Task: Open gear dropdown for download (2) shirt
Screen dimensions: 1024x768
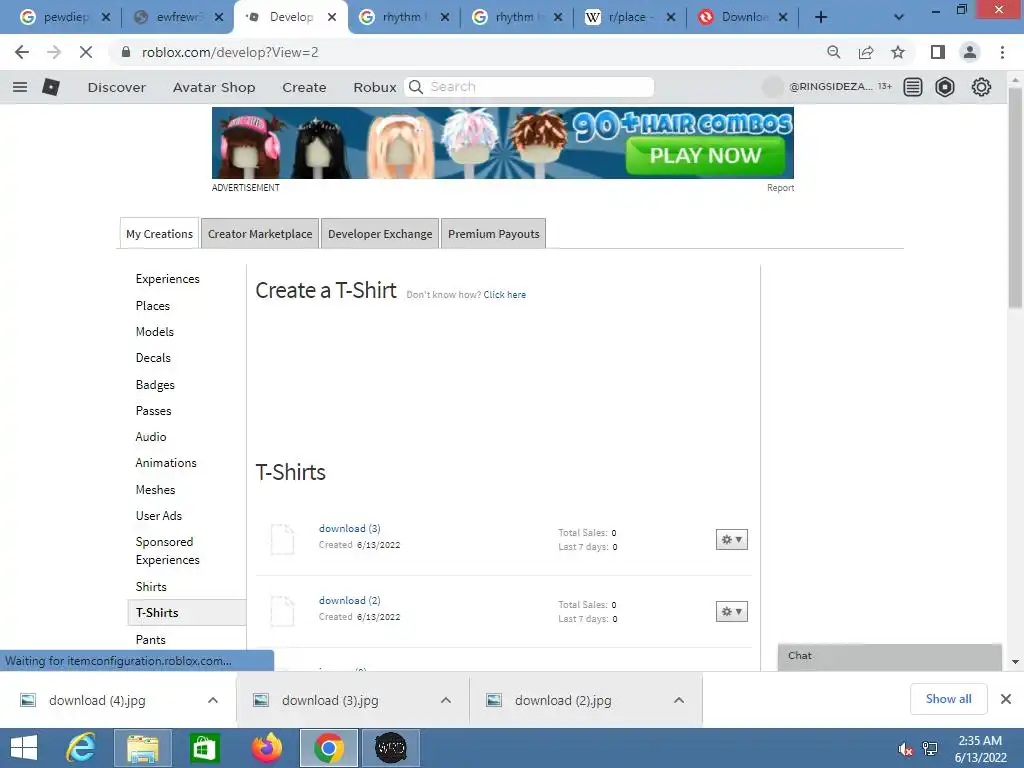Action: point(731,611)
